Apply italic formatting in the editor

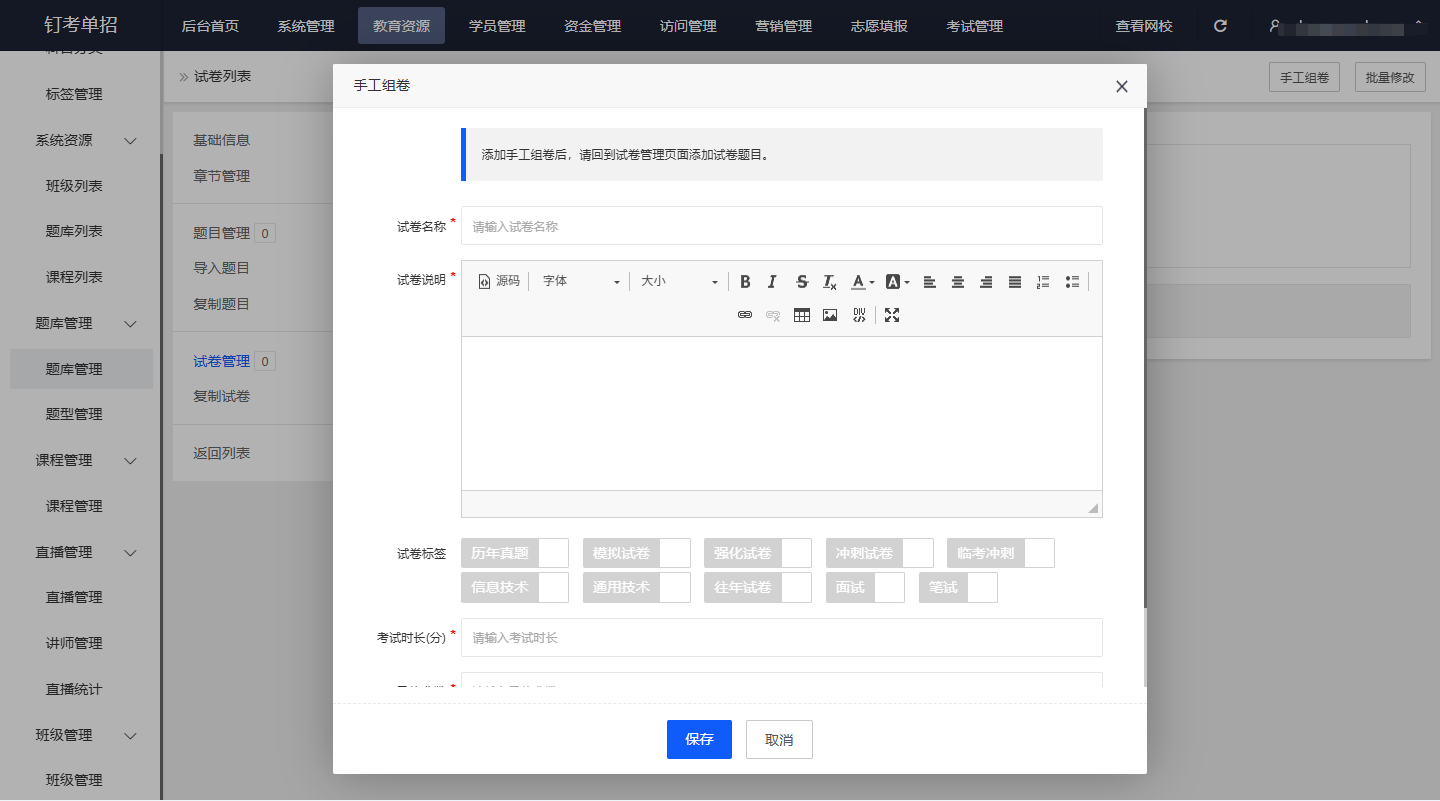tap(772, 282)
